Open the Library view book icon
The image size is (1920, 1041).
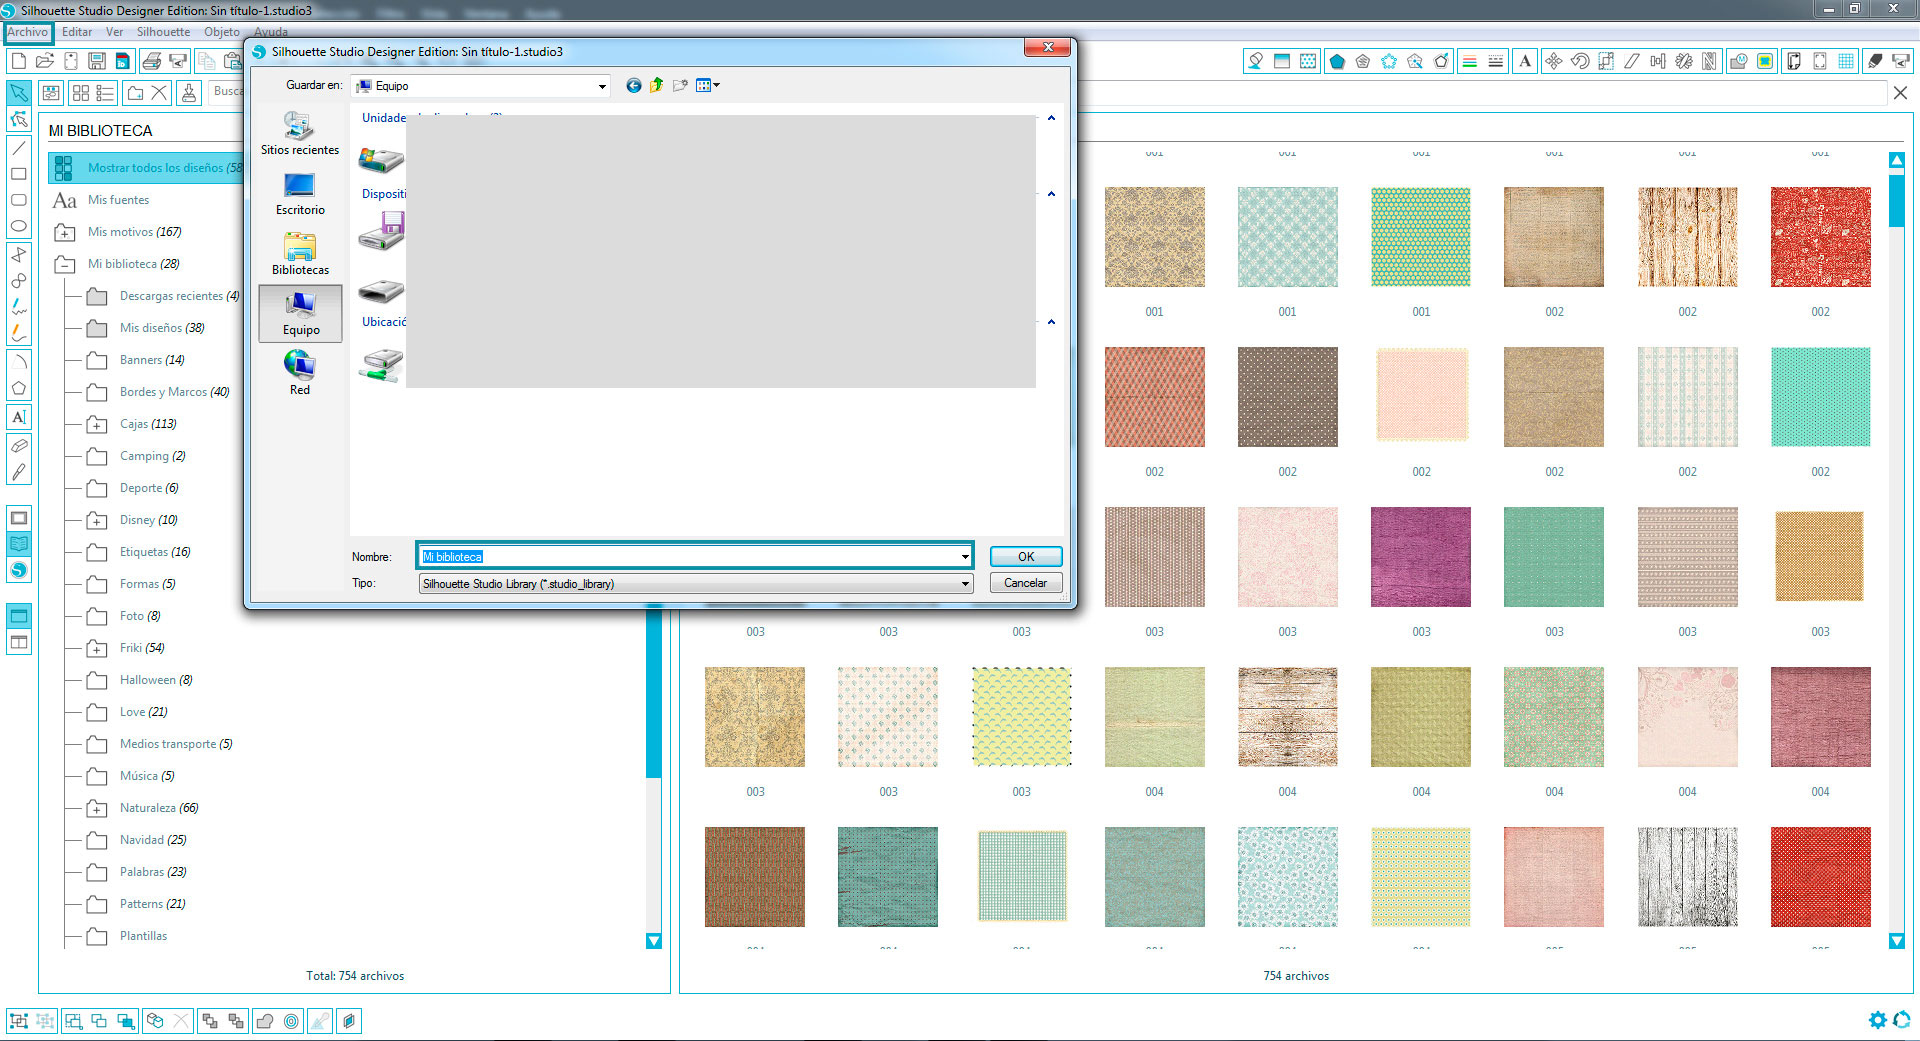click(x=19, y=544)
